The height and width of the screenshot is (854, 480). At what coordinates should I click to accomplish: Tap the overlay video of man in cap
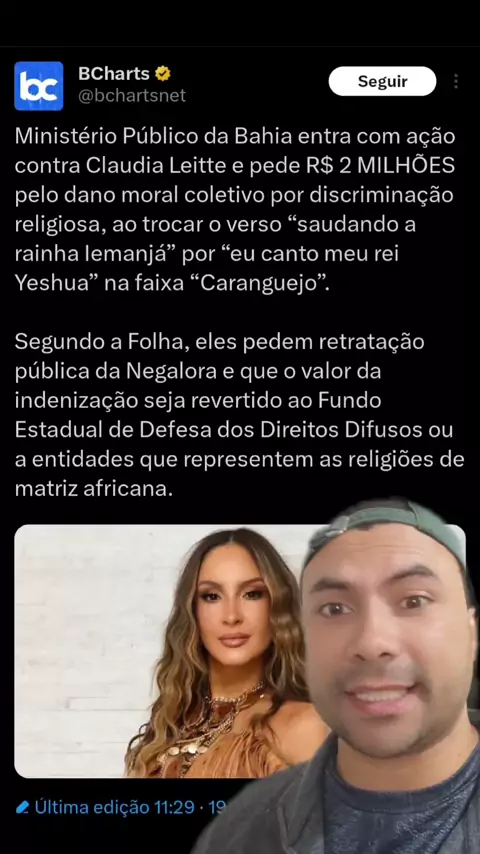pos(360,675)
